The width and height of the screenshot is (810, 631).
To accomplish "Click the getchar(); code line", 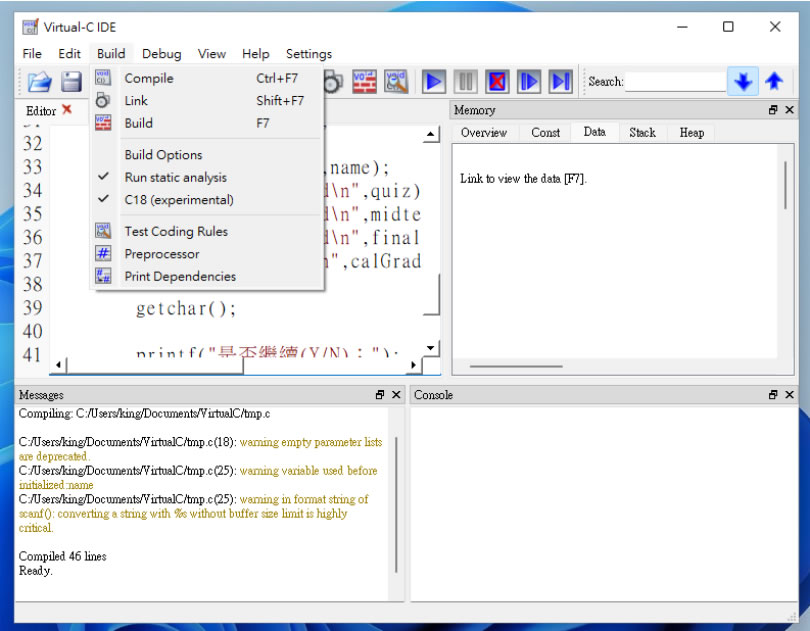I will click(x=185, y=309).
